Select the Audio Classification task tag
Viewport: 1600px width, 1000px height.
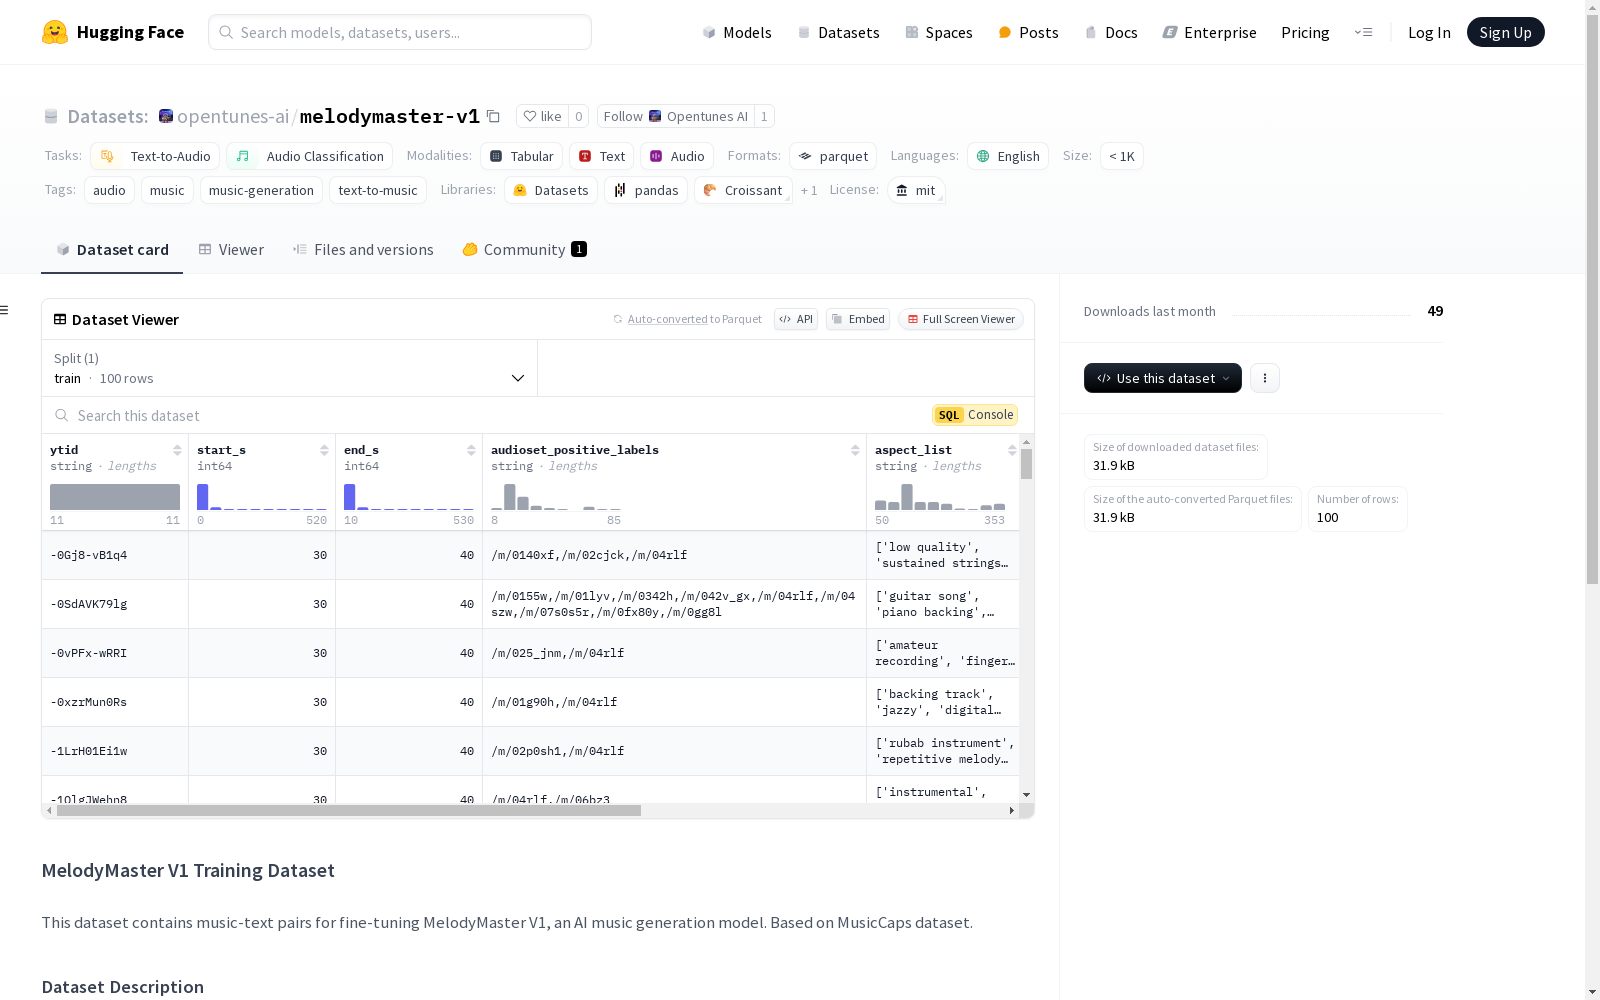pyautogui.click(x=310, y=156)
